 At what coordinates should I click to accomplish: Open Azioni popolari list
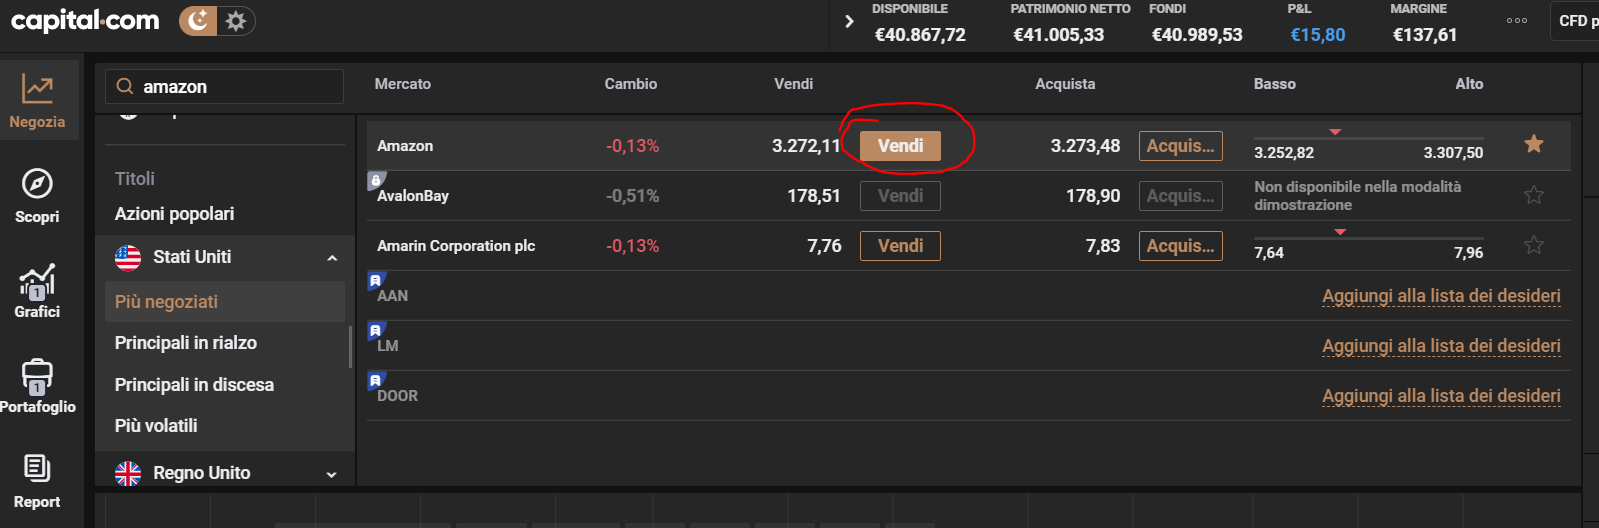pos(174,214)
